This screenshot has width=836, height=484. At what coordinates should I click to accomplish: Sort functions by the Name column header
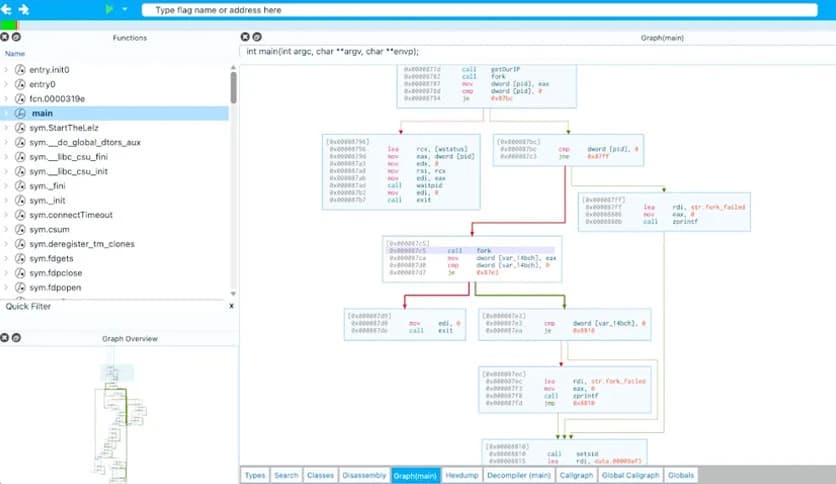[x=15, y=53]
